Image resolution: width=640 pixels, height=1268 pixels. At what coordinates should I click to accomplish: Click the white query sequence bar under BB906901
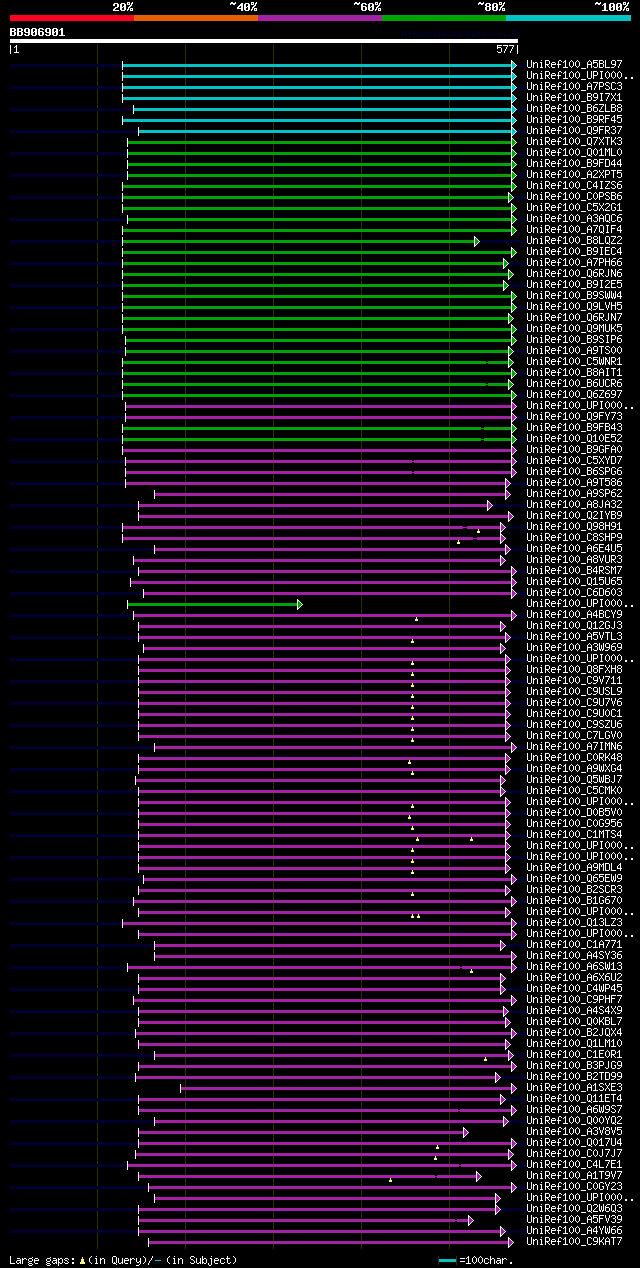click(x=264, y=41)
